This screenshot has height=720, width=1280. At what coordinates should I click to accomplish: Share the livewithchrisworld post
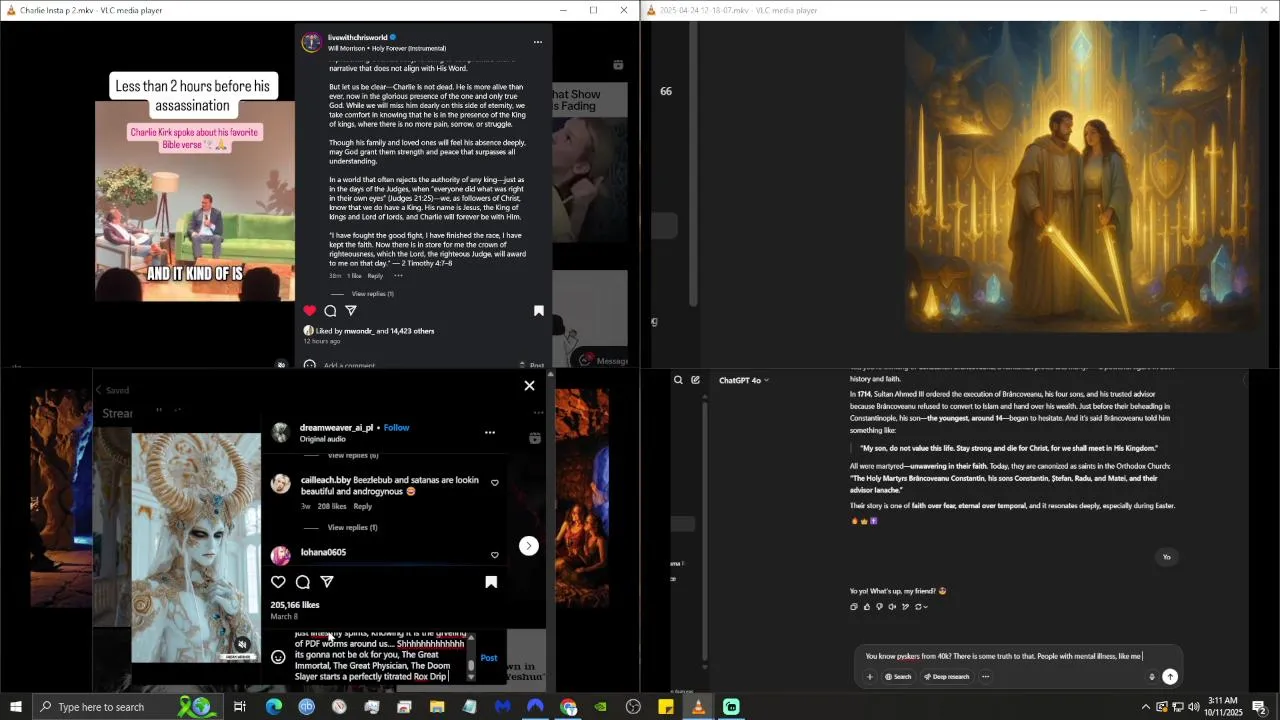(351, 311)
